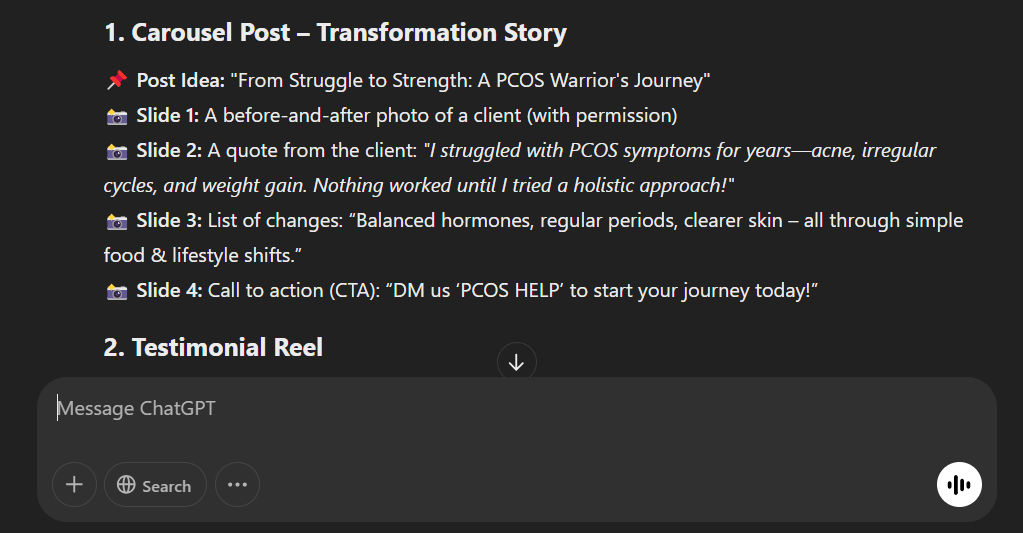Jump to bottom with the down-arrow button
The image size is (1023, 533).
517,362
